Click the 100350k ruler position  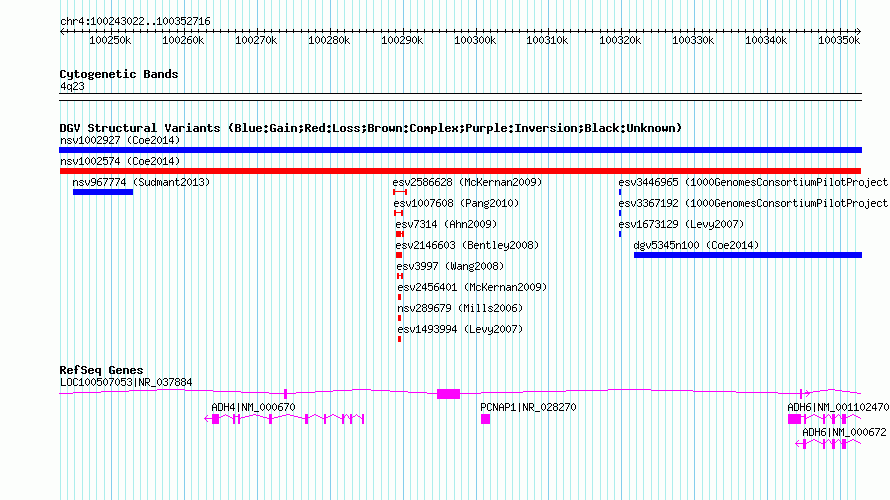click(839, 40)
